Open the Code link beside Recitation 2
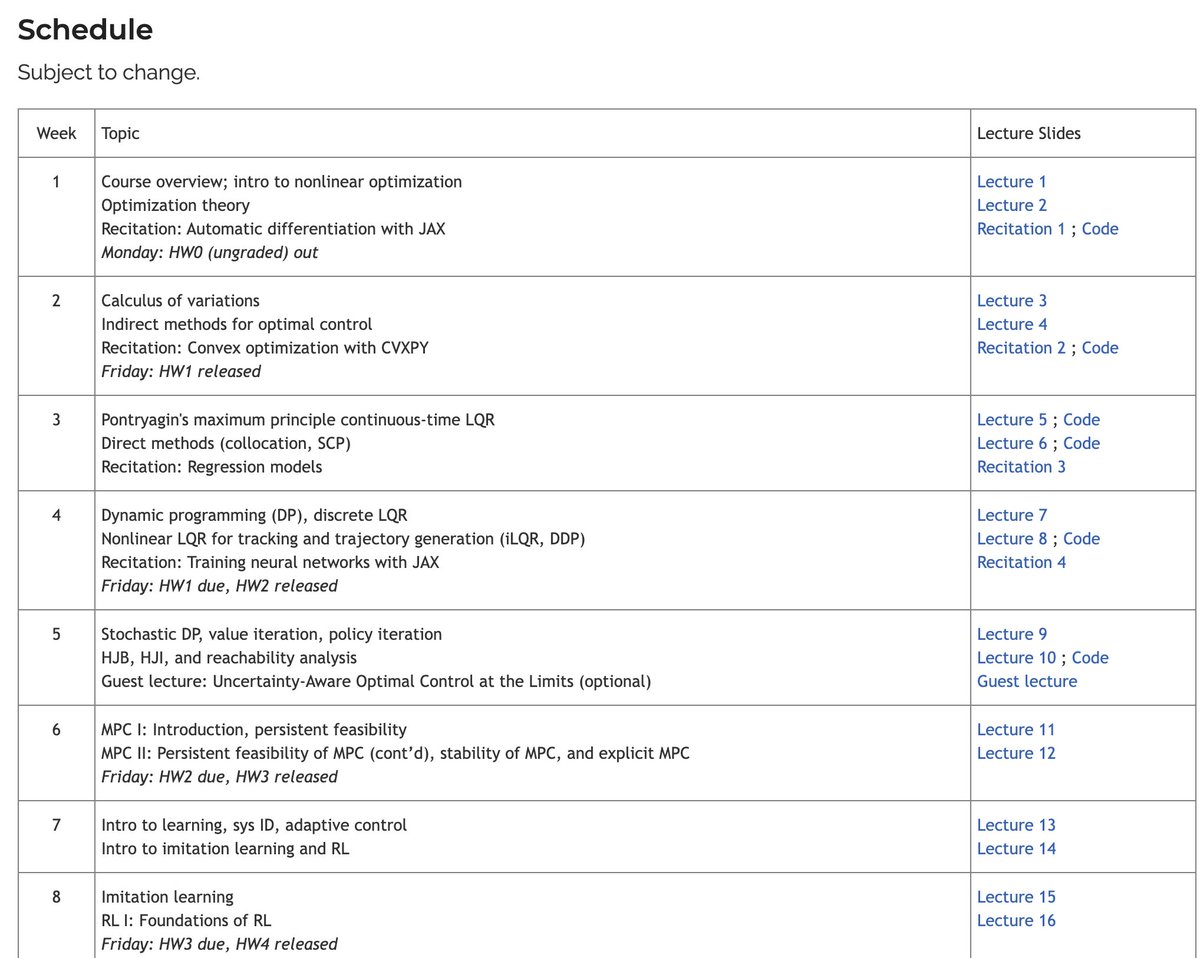 click(1100, 348)
